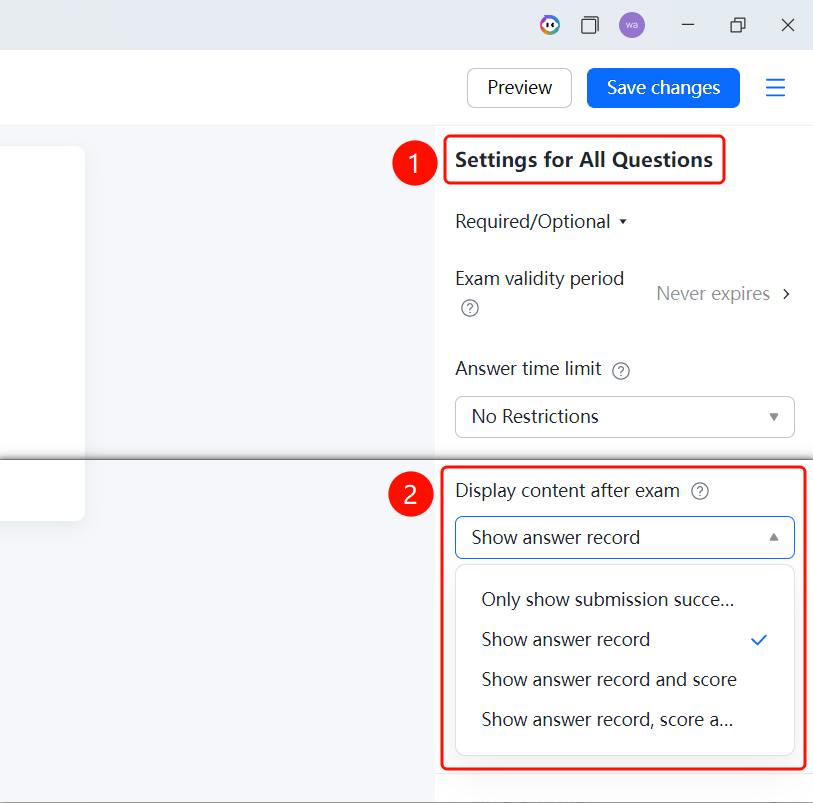Select 'Only show submission succe...' option
This screenshot has width=813, height=803.
(625, 600)
